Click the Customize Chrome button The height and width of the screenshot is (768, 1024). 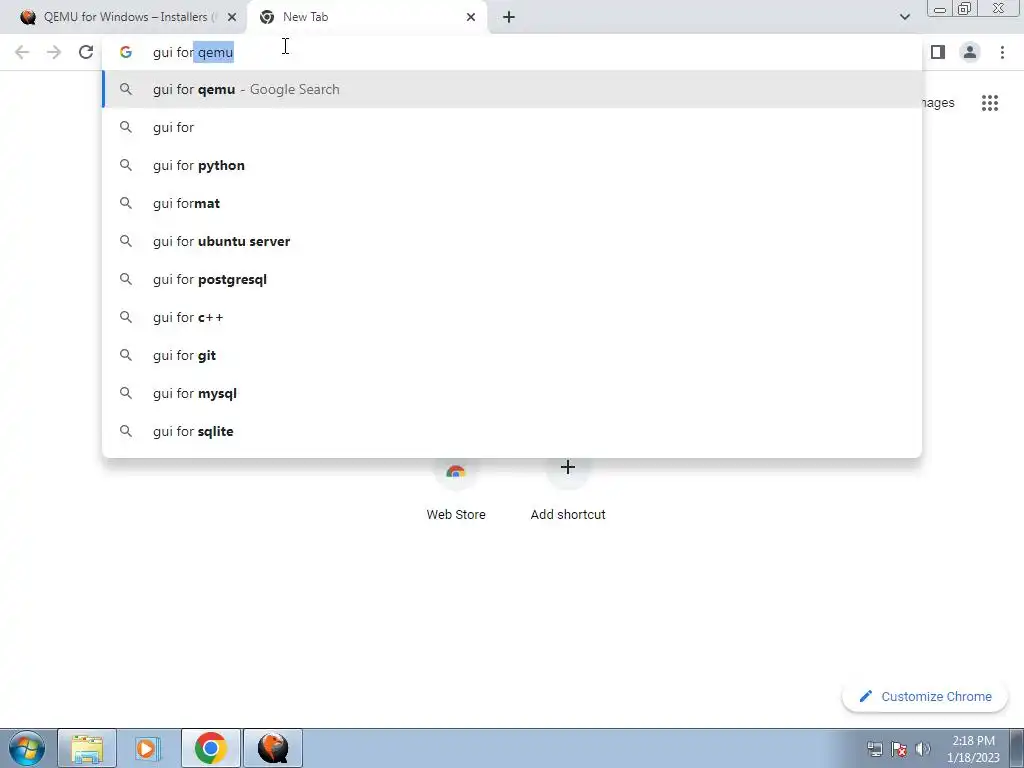[x=925, y=696]
